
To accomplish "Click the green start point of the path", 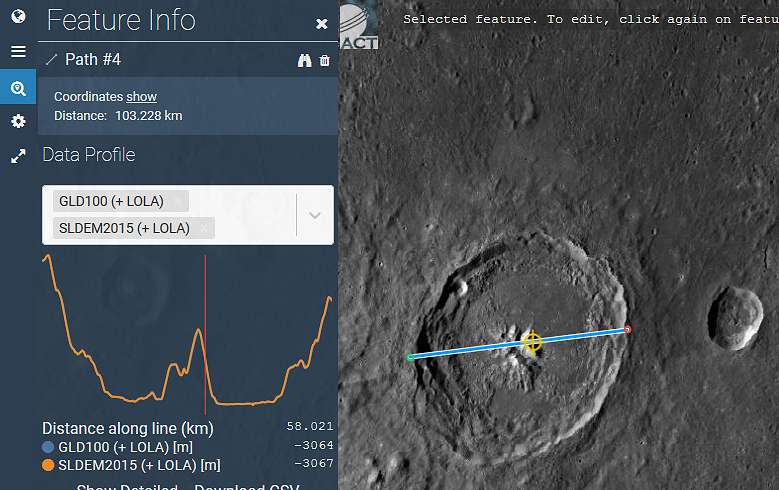I will pos(410,357).
